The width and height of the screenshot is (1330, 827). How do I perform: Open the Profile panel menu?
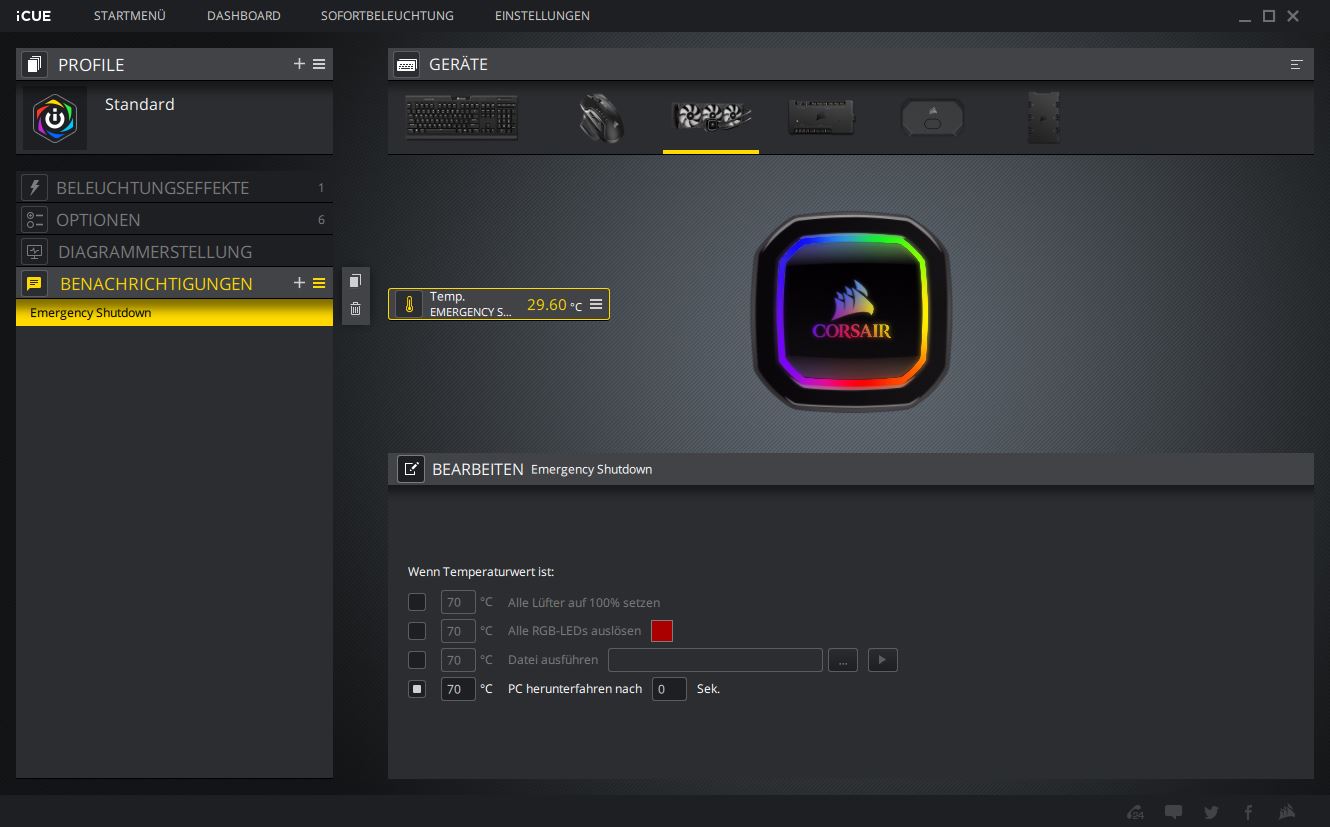click(x=319, y=64)
